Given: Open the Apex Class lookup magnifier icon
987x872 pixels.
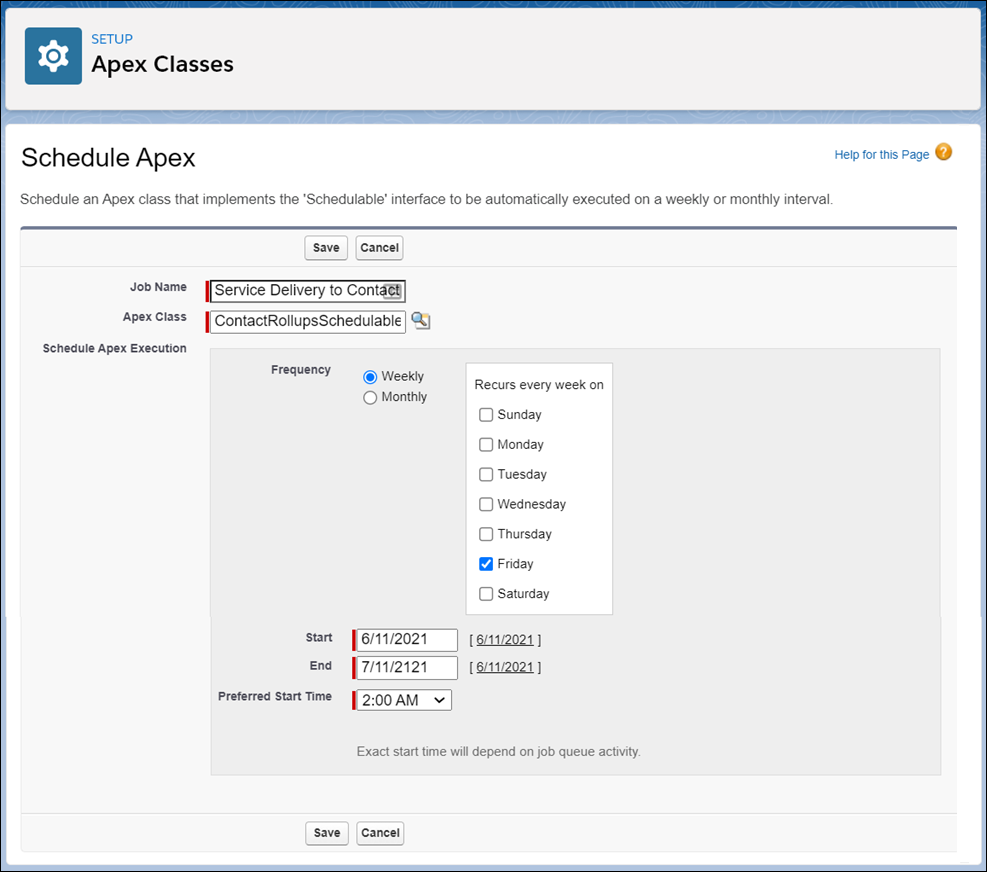Looking at the screenshot, I should [420, 320].
